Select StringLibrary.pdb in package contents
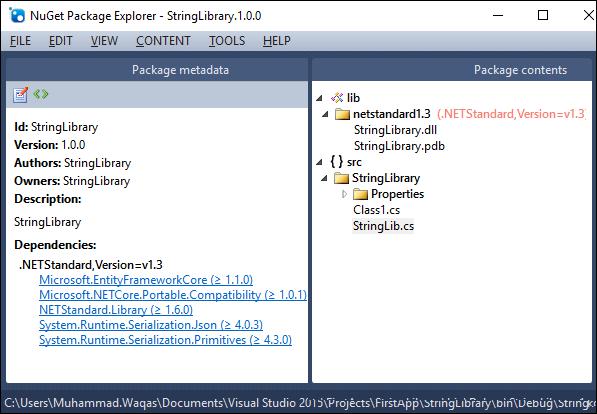This screenshot has width=597, height=414. pos(399,146)
